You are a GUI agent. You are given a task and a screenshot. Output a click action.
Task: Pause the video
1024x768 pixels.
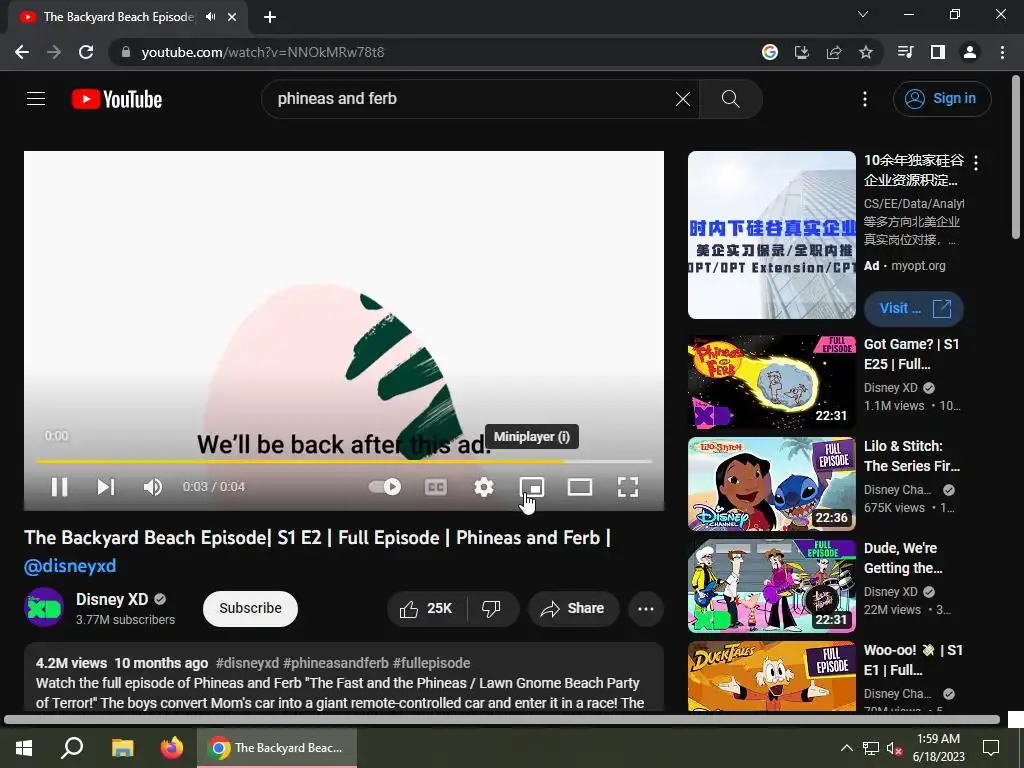click(x=59, y=487)
